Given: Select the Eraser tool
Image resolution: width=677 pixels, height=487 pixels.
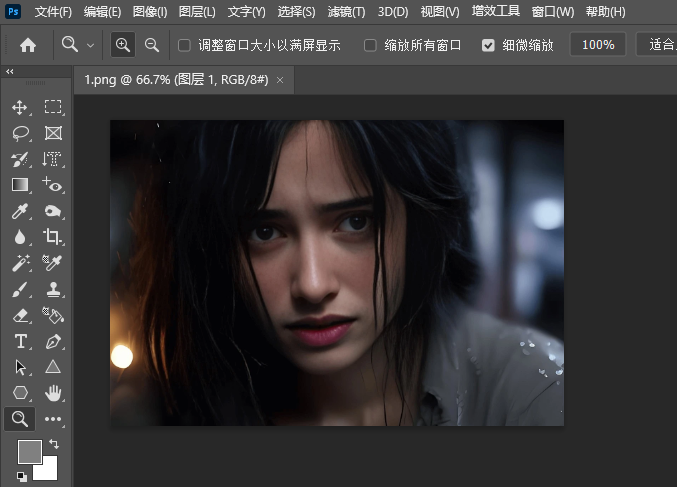Looking at the screenshot, I should tap(20, 316).
